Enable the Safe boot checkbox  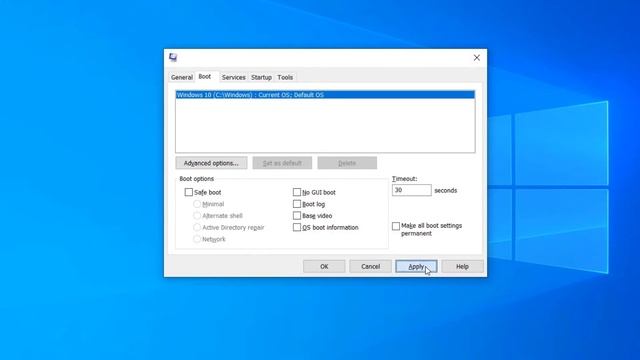[x=189, y=192]
